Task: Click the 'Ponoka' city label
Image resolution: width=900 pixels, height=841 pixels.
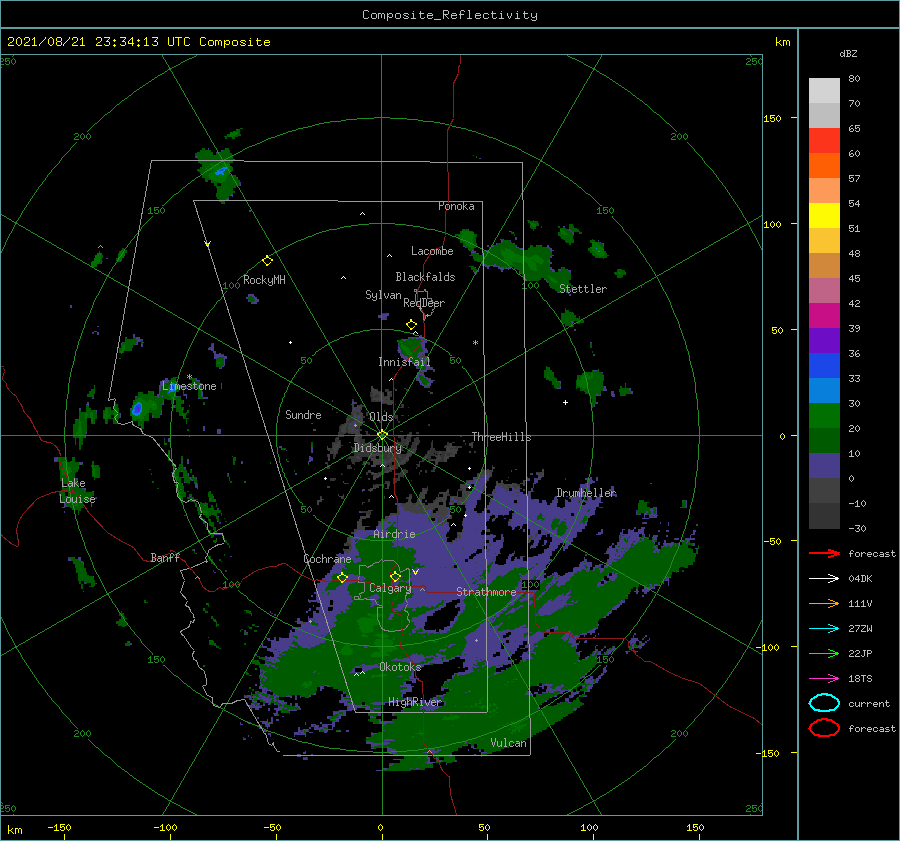Action: point(456,206)
